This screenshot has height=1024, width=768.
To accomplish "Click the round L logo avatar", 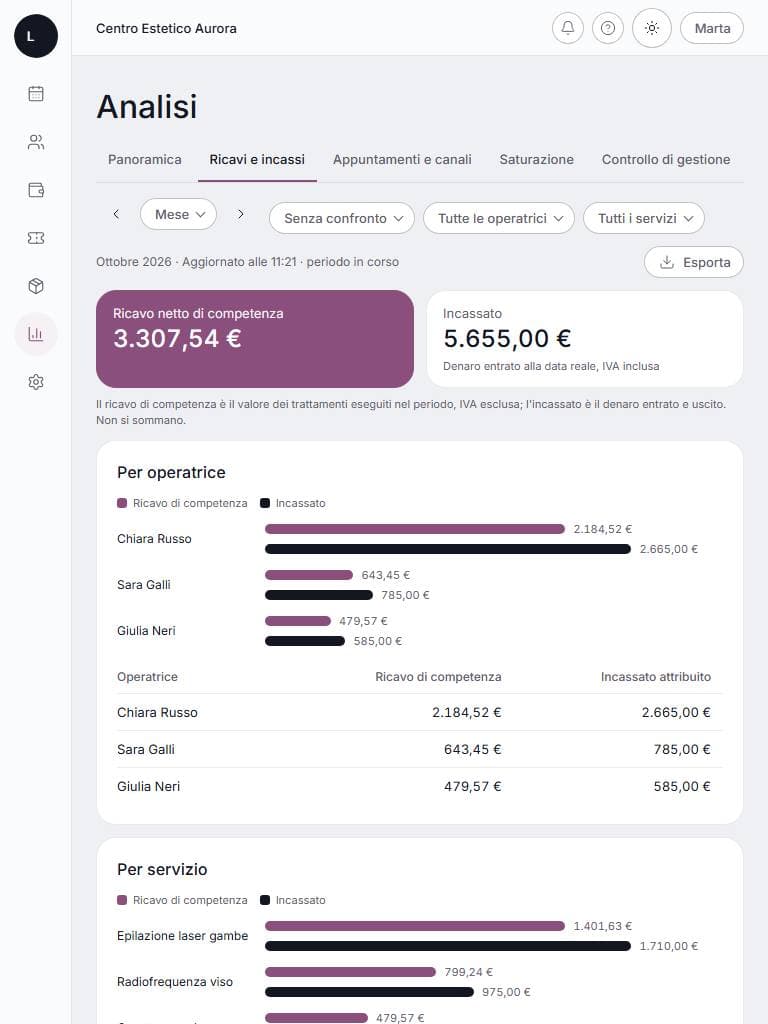I will 36,36.
